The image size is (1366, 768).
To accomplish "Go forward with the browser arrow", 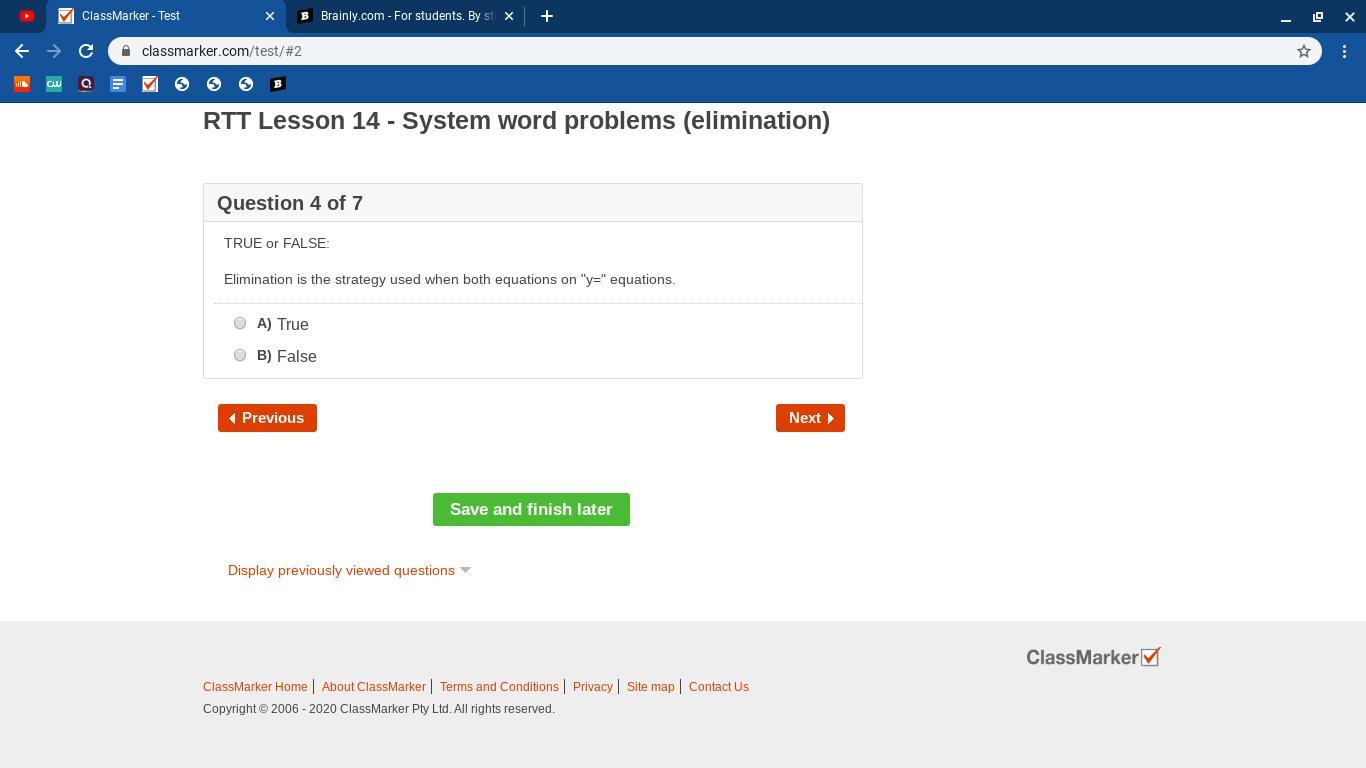I will (54, 51).
